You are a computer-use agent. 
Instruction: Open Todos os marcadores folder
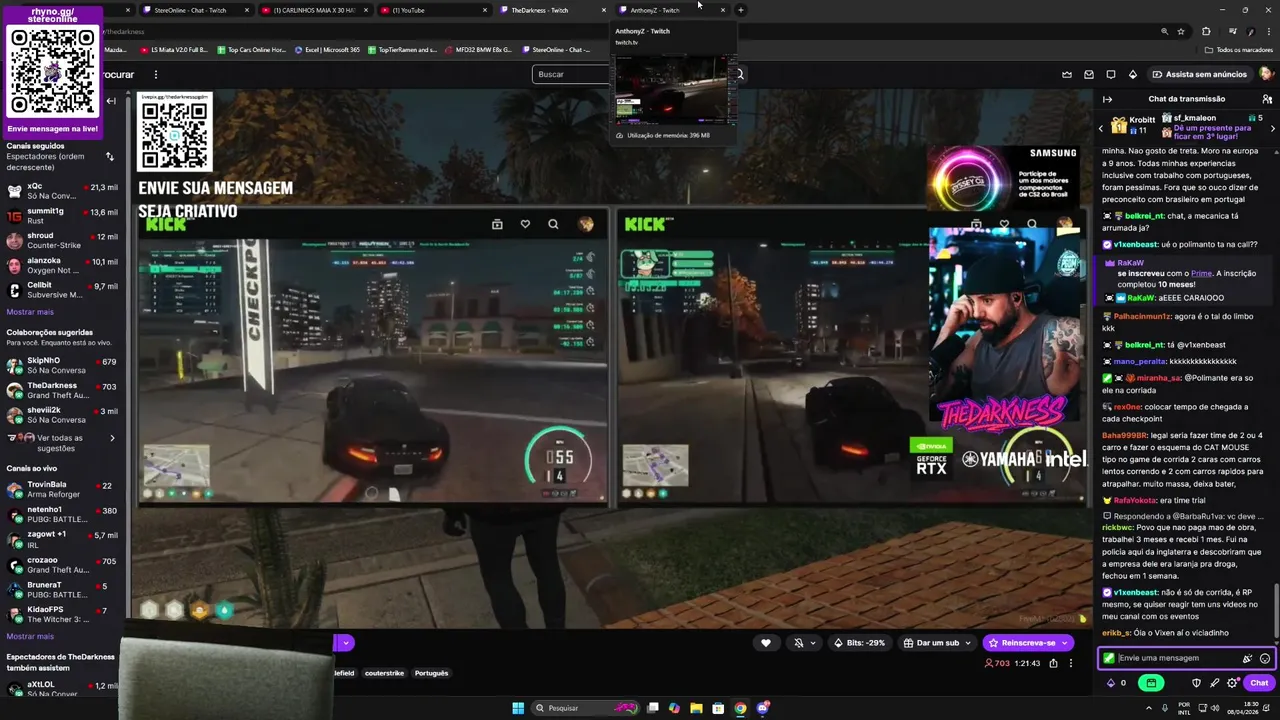pyautogui.click(x=1238, y=49)
